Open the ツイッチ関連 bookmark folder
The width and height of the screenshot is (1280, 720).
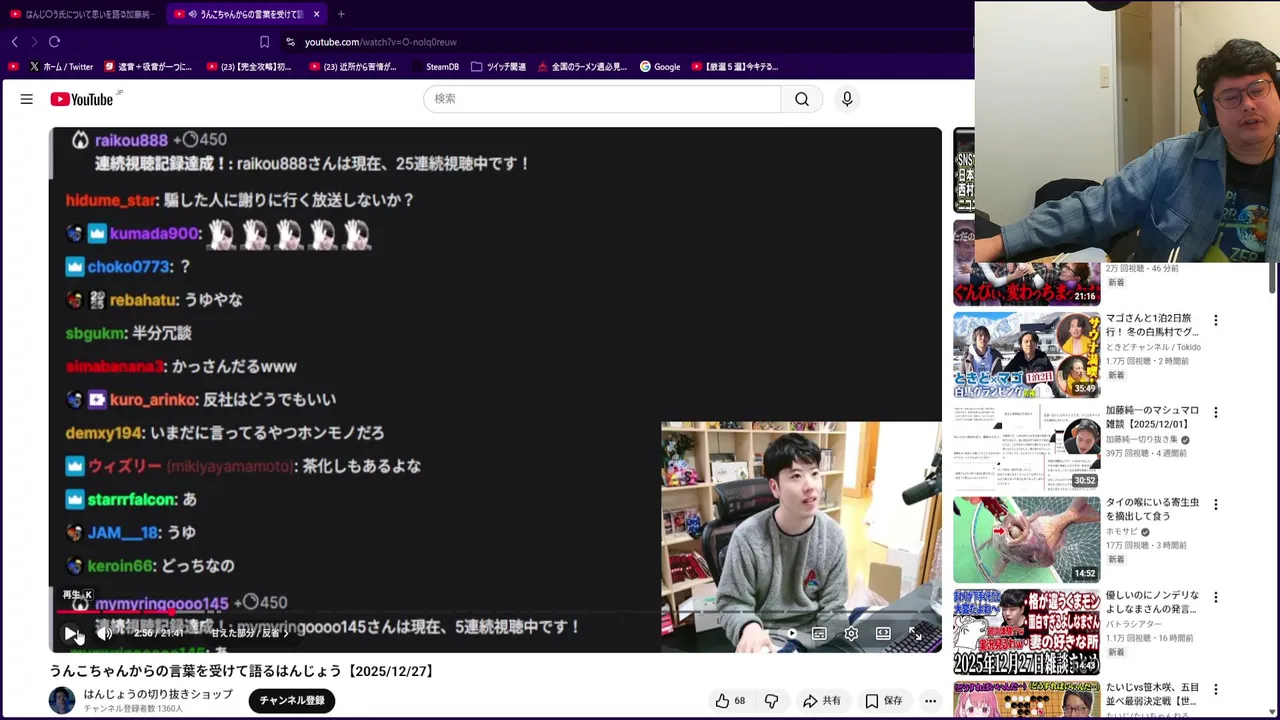[498, 67]
